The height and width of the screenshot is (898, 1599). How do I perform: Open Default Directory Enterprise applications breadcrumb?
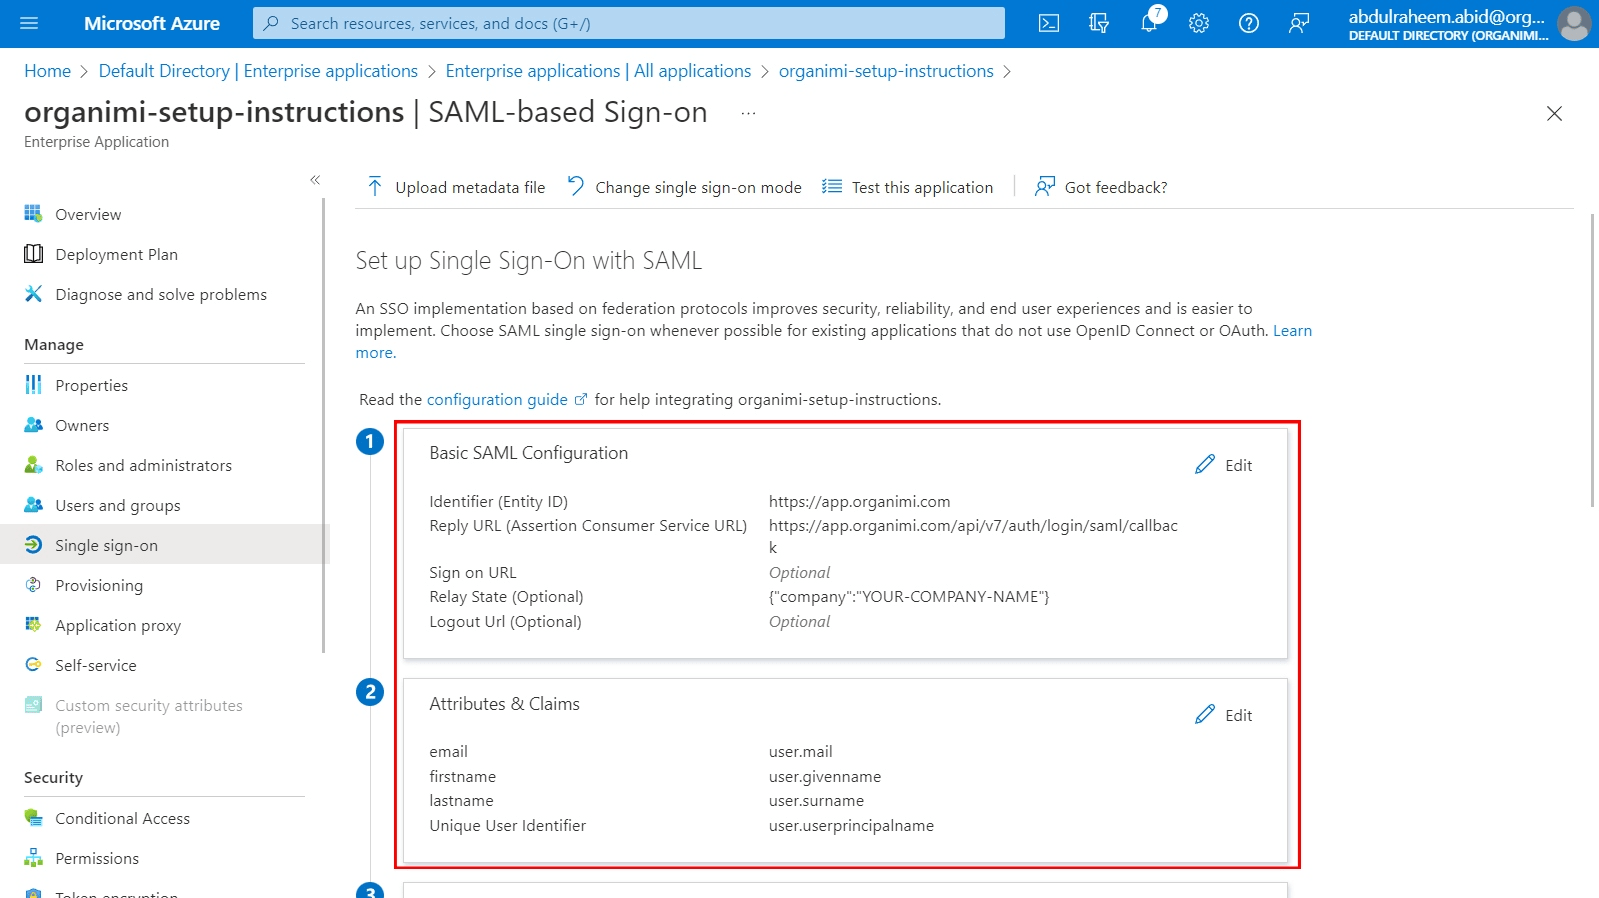click(258, 71)
